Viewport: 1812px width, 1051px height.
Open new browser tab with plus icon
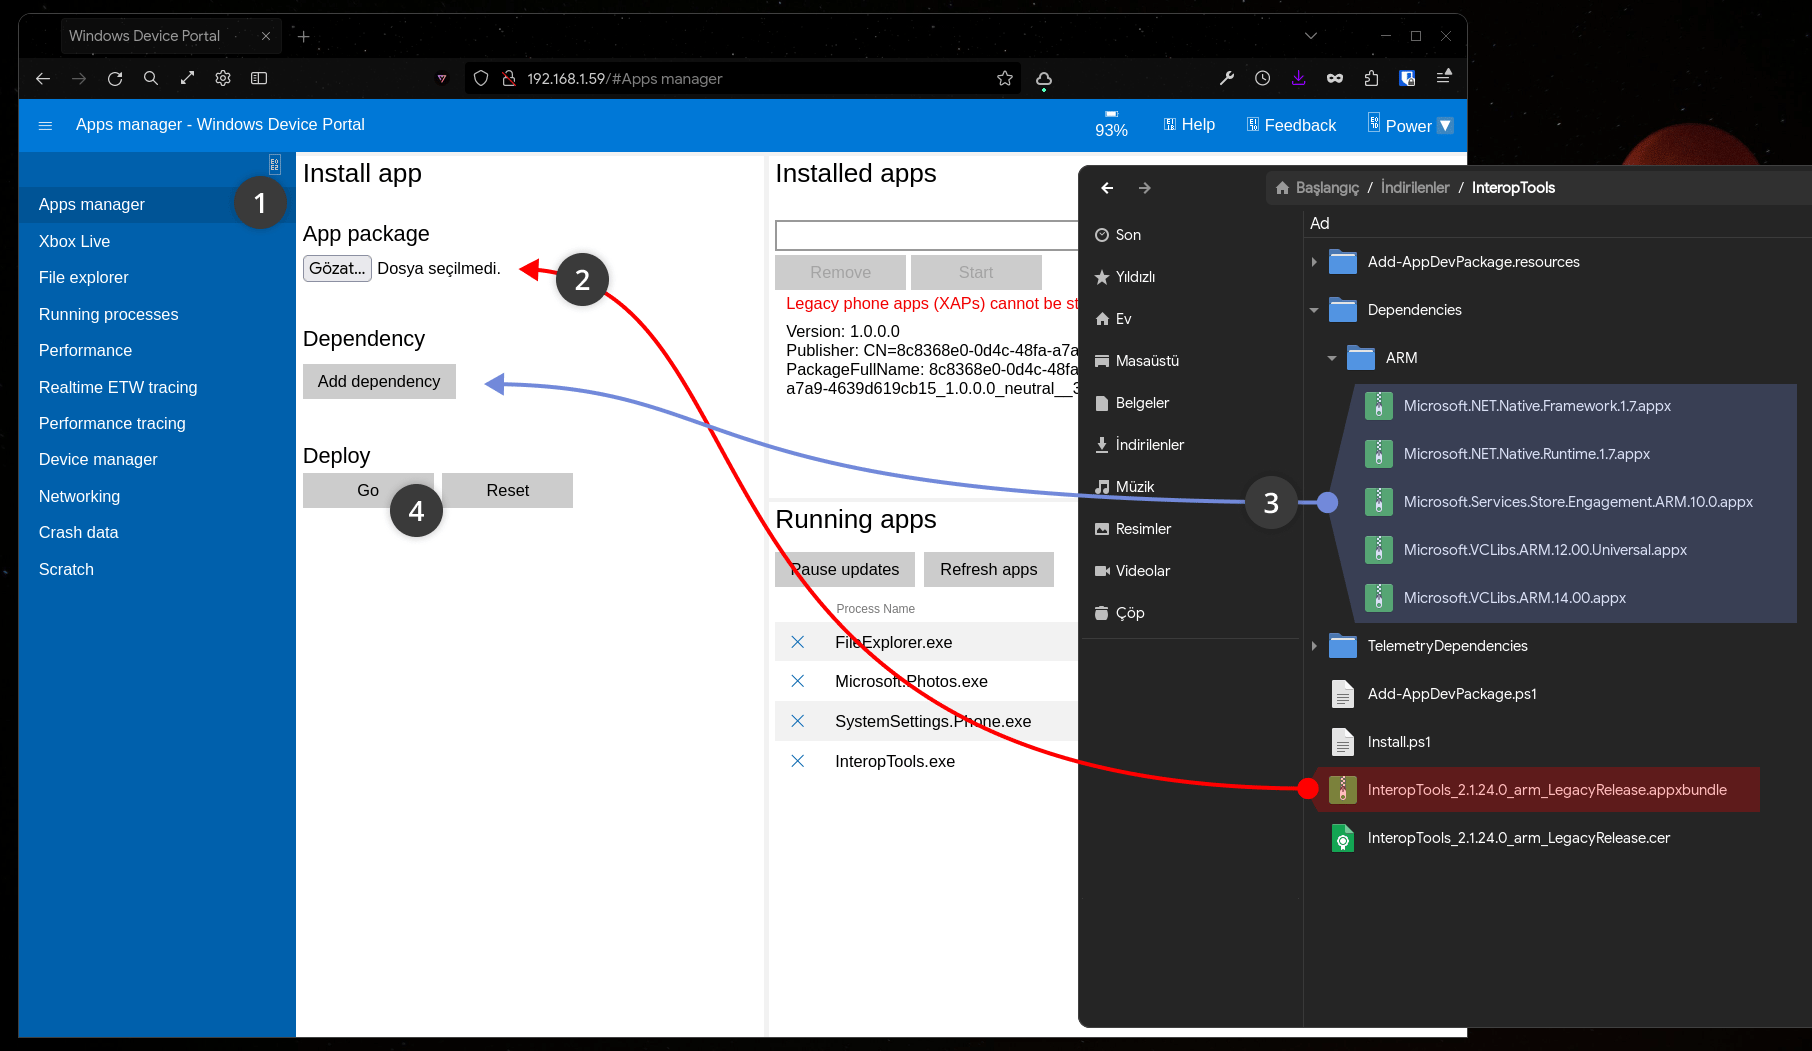pos(304,37)
